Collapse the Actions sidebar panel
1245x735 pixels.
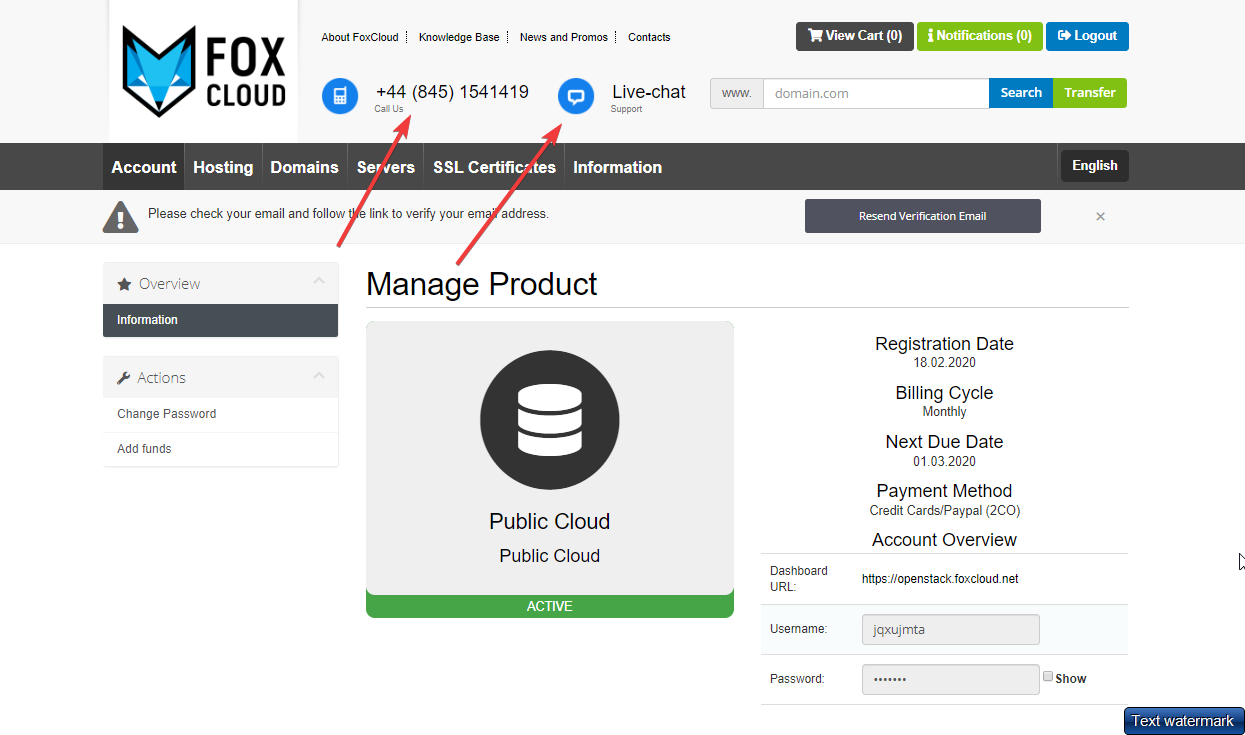point(319,376)
